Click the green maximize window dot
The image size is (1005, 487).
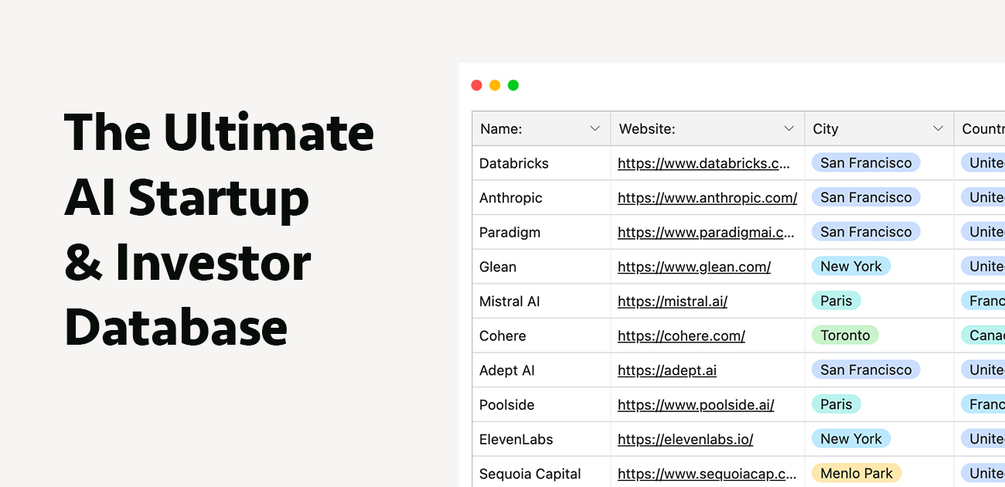513,85
